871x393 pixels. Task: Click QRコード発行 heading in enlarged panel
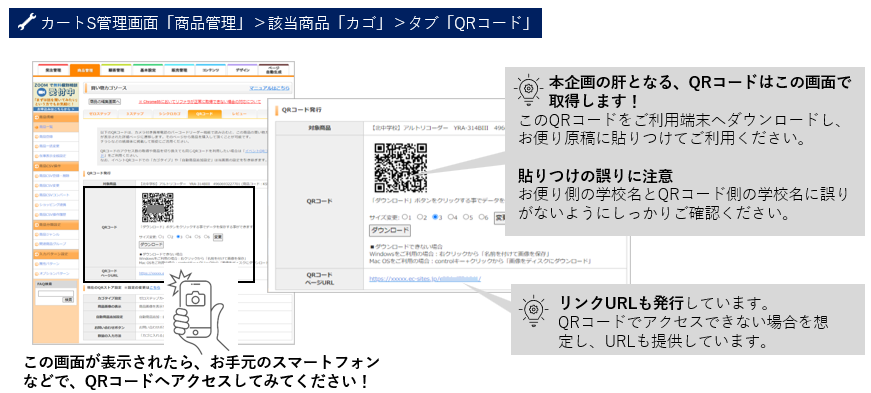[x=302, y=110]
